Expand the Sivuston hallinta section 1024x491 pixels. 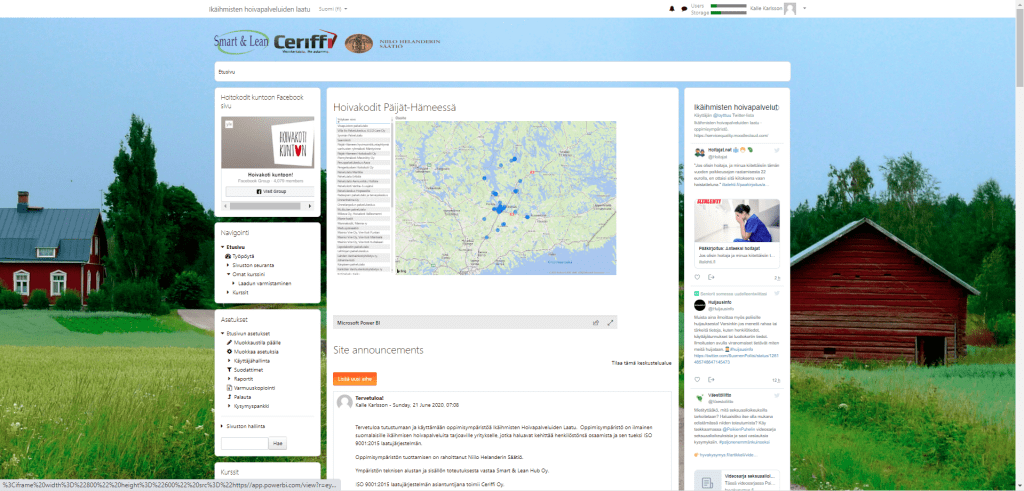click(248, 425)
